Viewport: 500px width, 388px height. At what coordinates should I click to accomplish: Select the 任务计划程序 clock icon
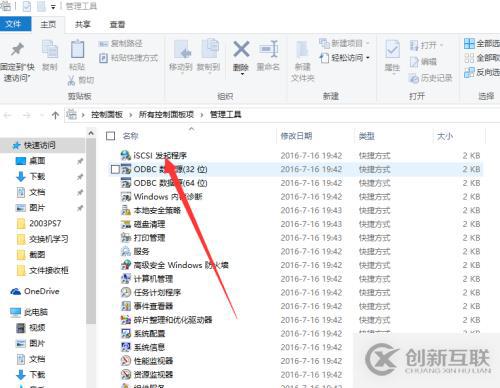(126, 292)
